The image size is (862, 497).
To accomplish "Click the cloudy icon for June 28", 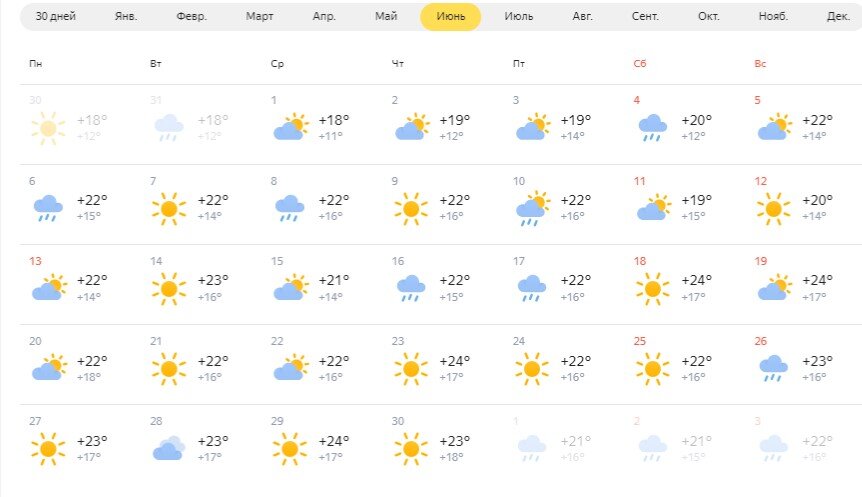I will tap(169, 449).
